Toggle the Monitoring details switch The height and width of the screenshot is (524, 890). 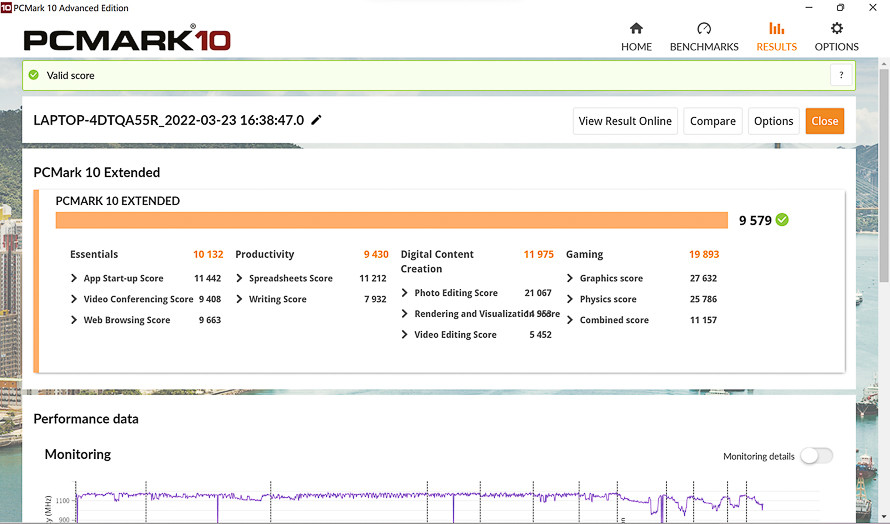tap(815, 456)
